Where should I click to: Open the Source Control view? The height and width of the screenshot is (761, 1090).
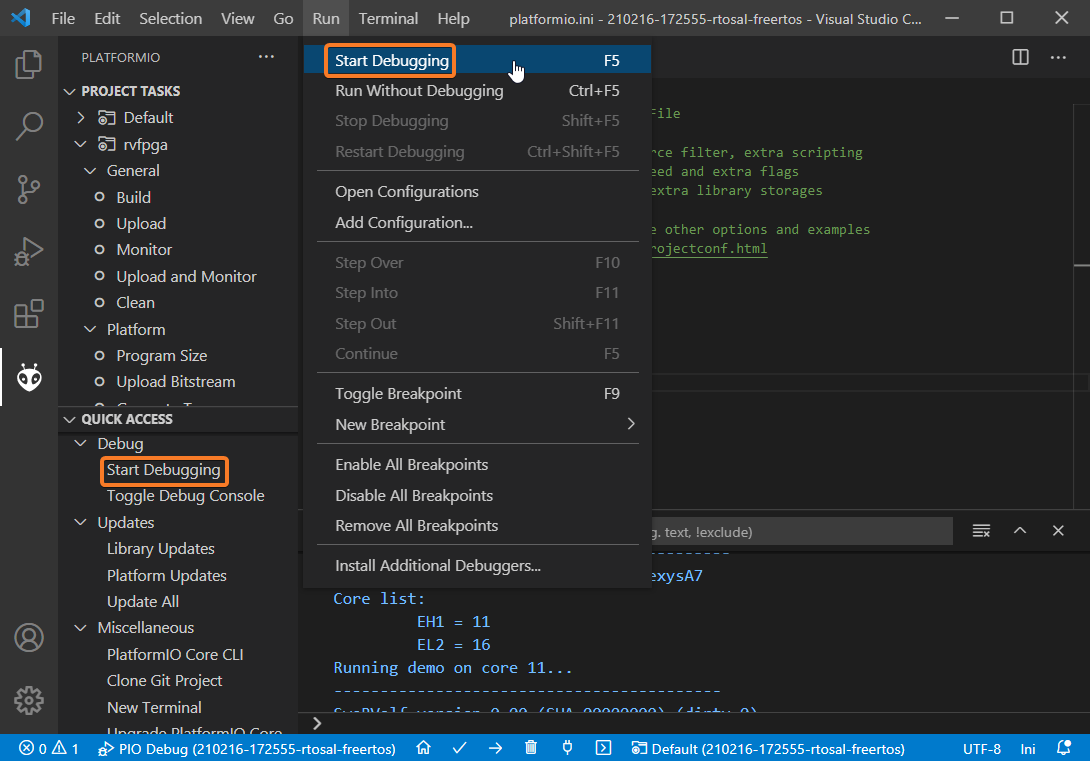29,189
